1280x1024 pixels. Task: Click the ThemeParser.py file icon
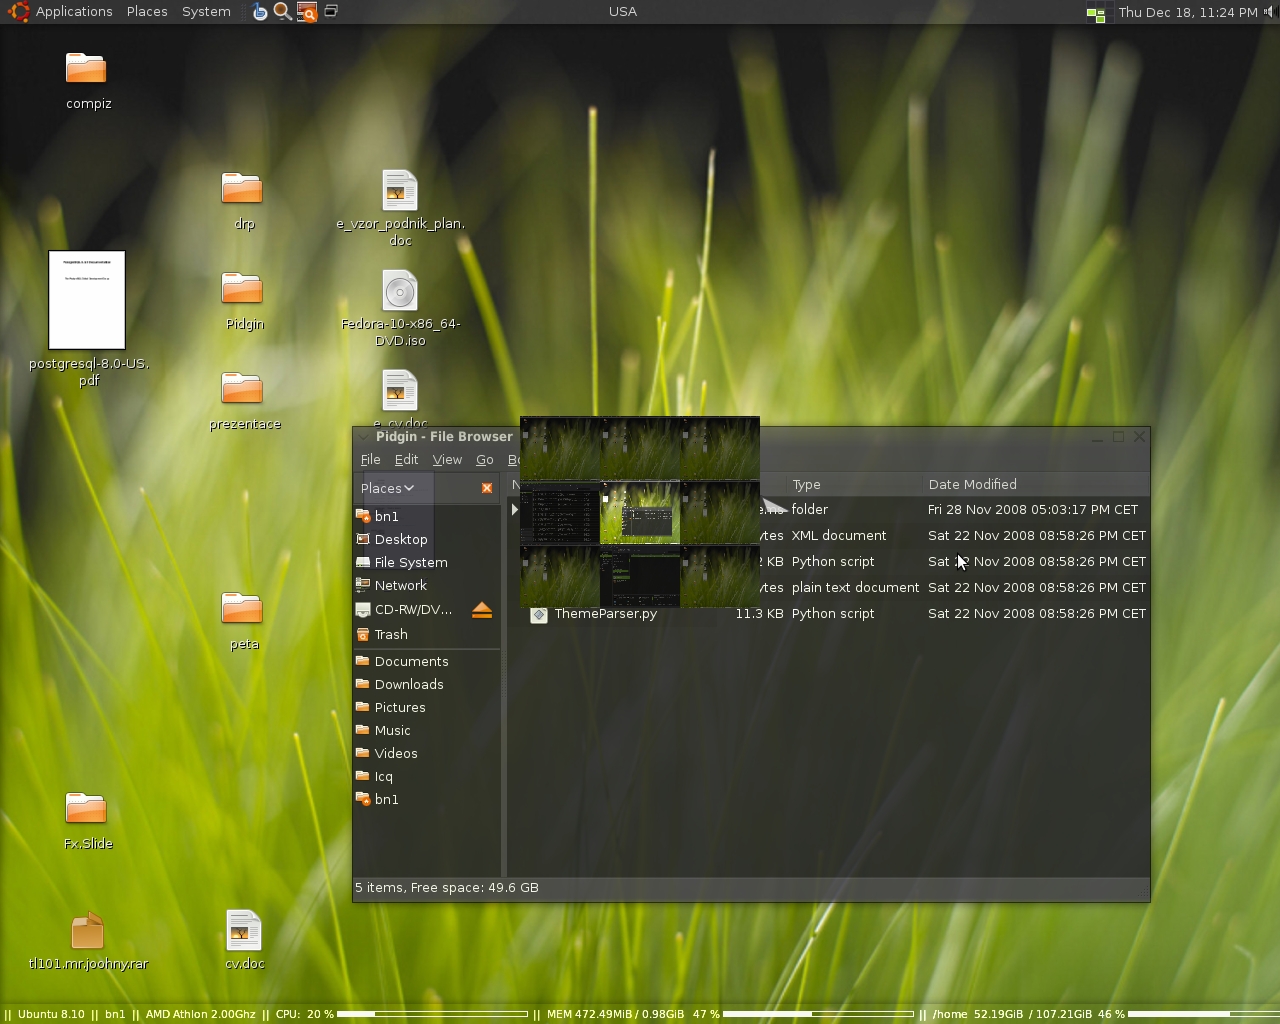539,614
